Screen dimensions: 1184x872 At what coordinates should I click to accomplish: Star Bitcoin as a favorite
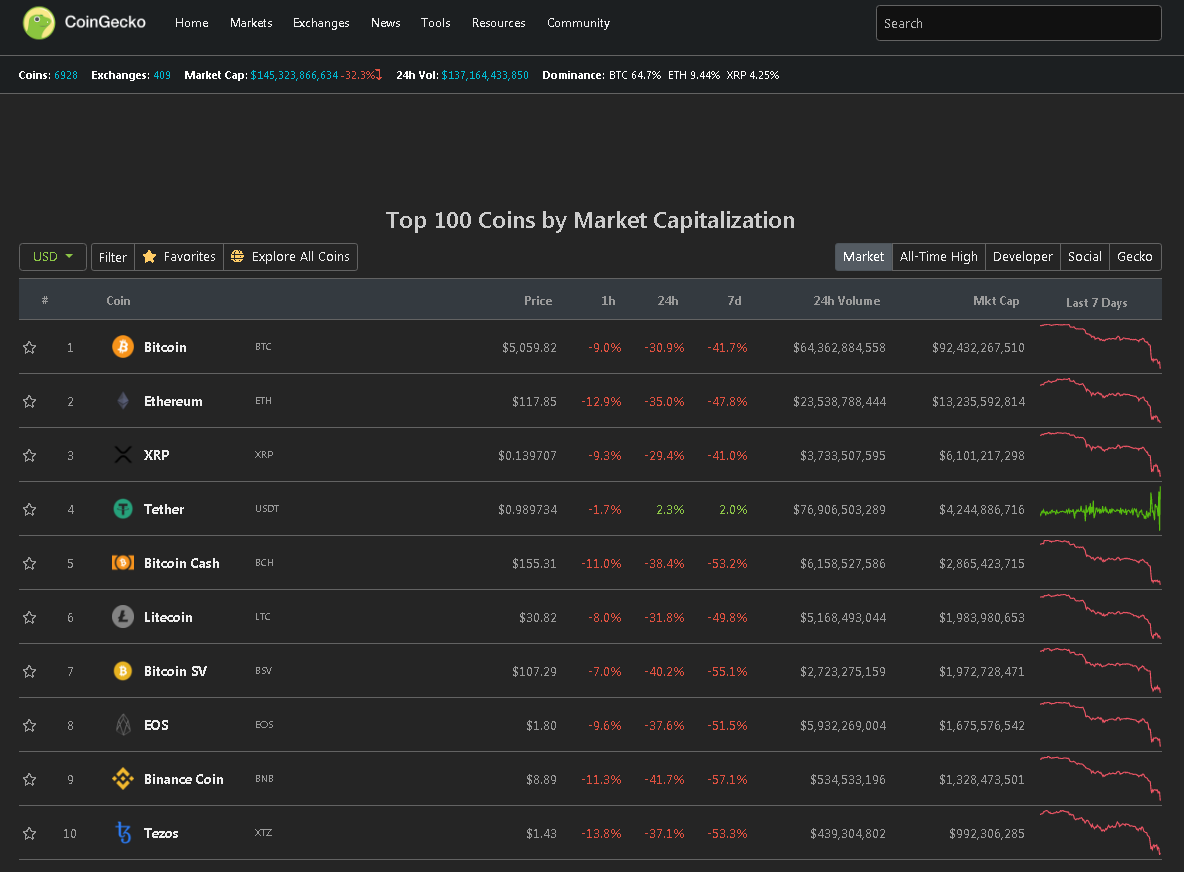pos(30,347)
